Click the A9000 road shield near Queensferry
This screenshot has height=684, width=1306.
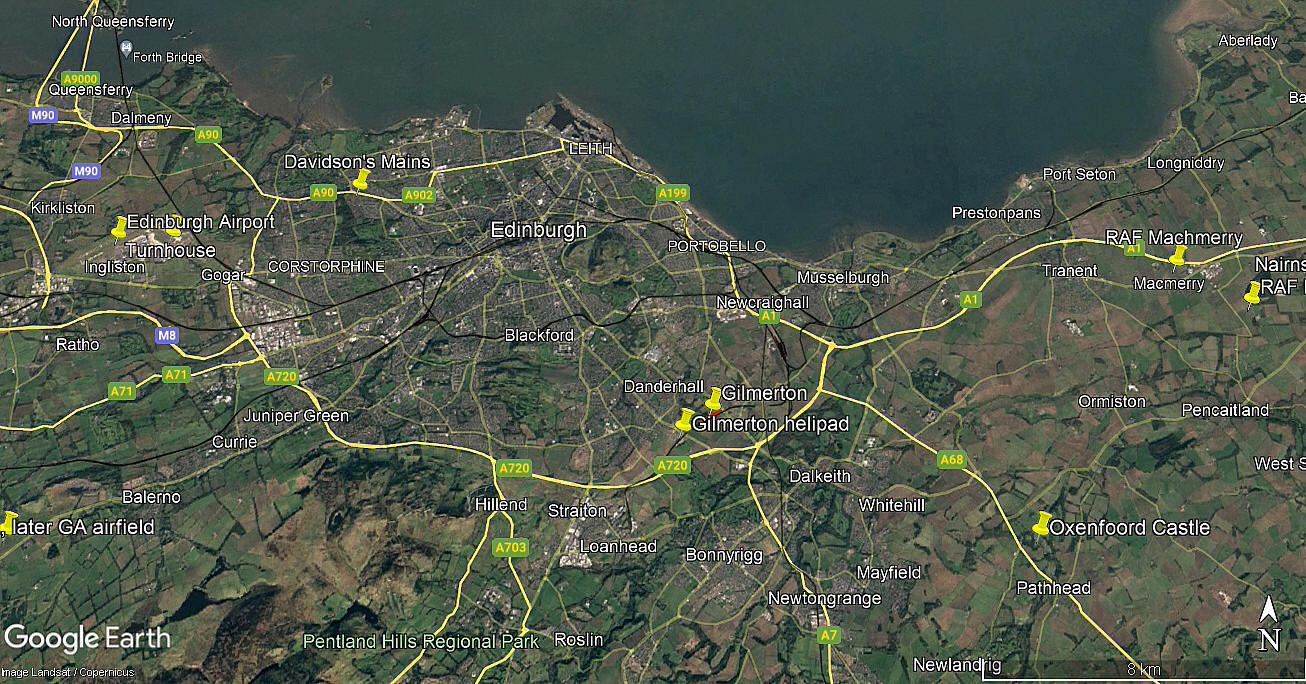[80, 79]
